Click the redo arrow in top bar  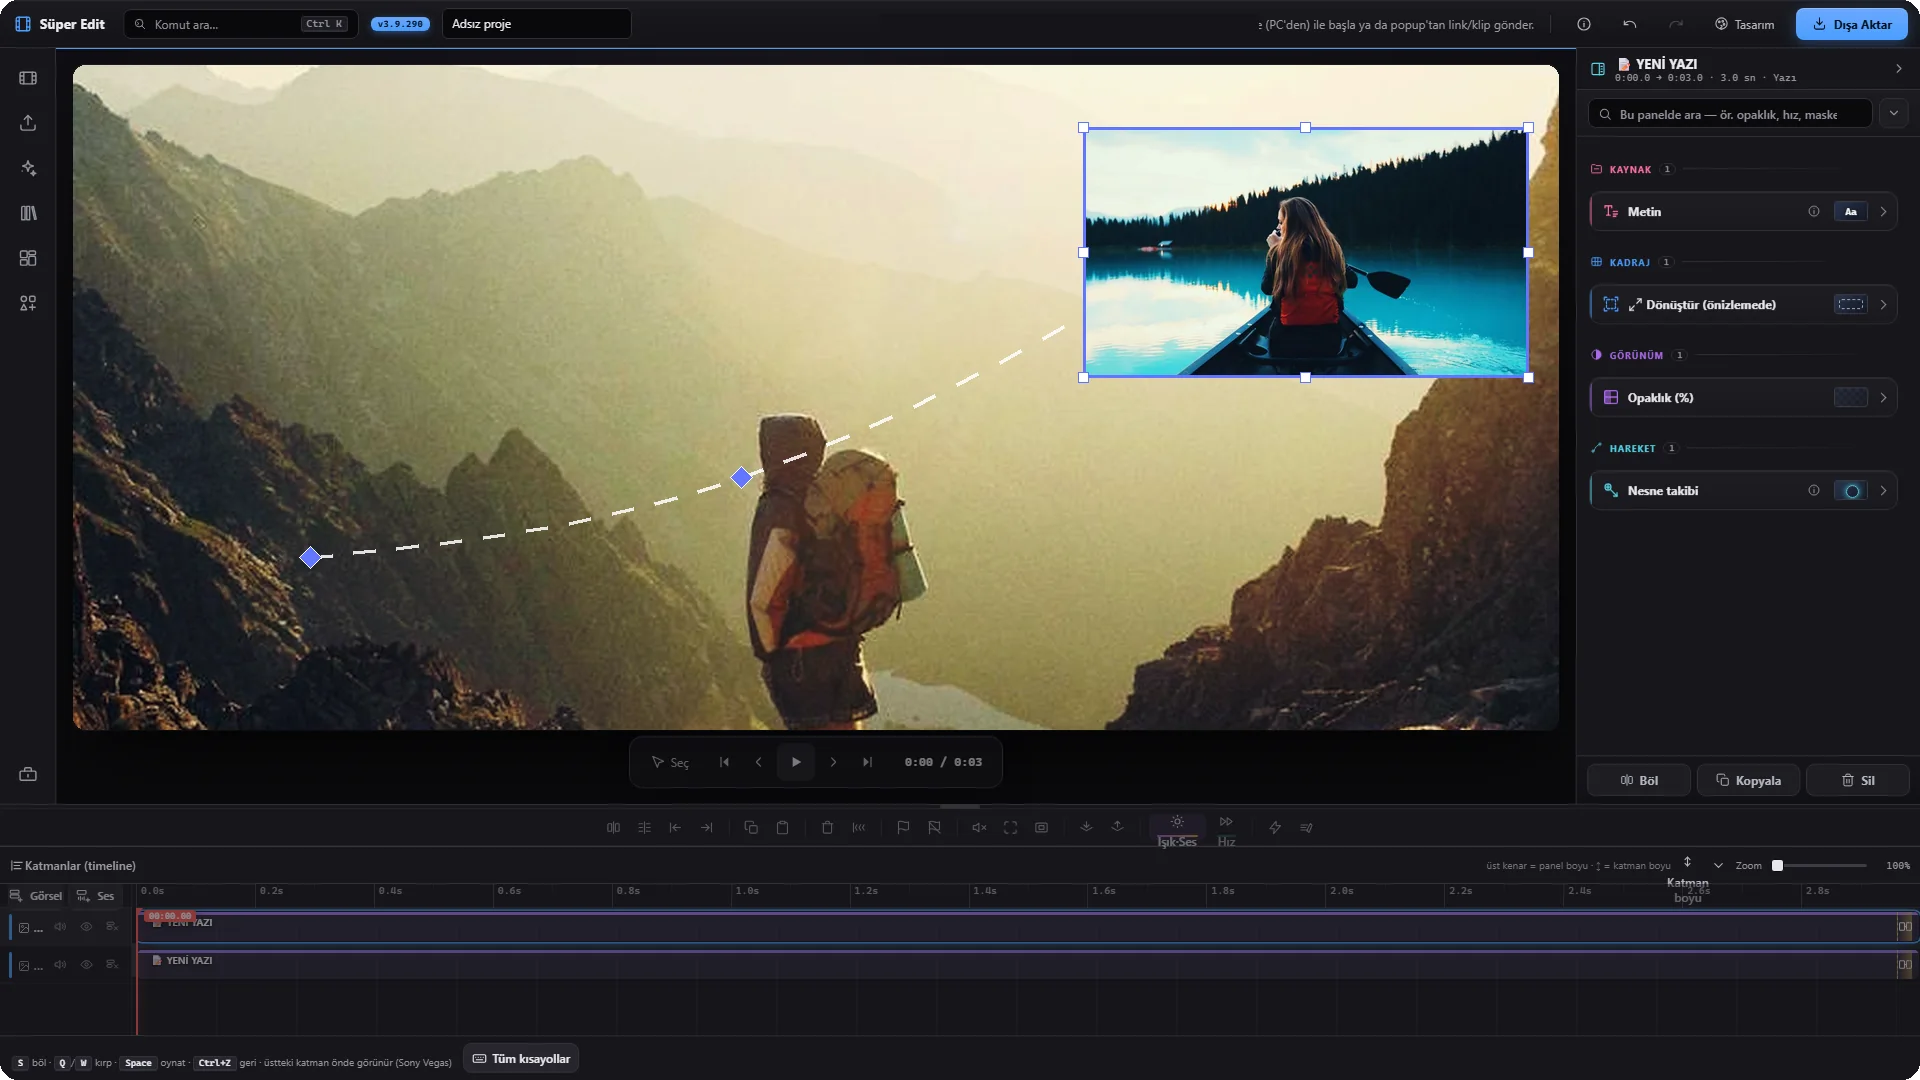(1676, 24)
